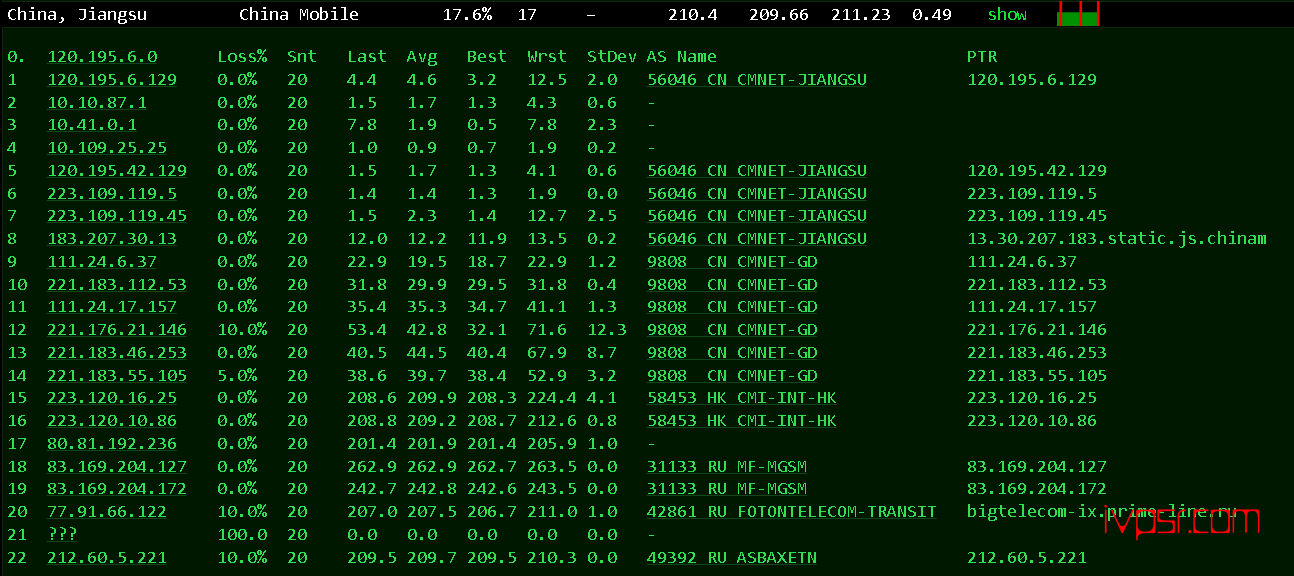Select 'China, Jiangsu' location text
1294x576 pixels.
77,15
